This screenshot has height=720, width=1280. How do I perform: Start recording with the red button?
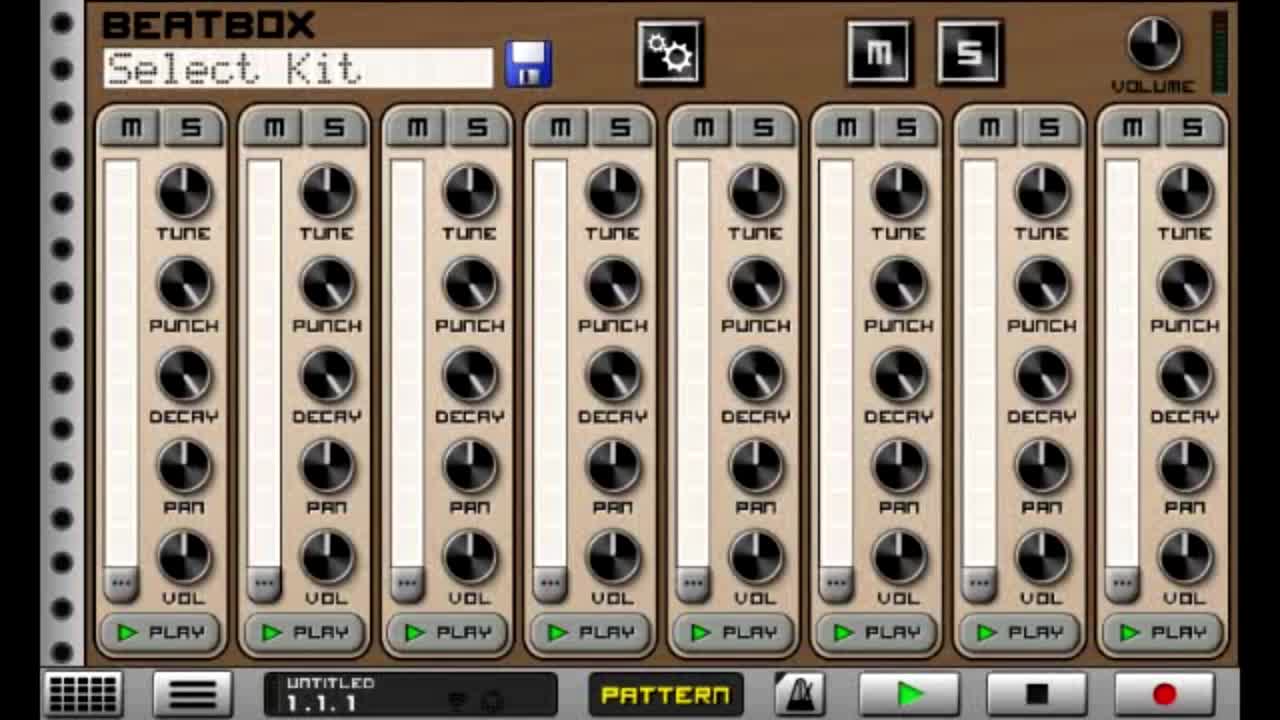(x=1165, y=694)
